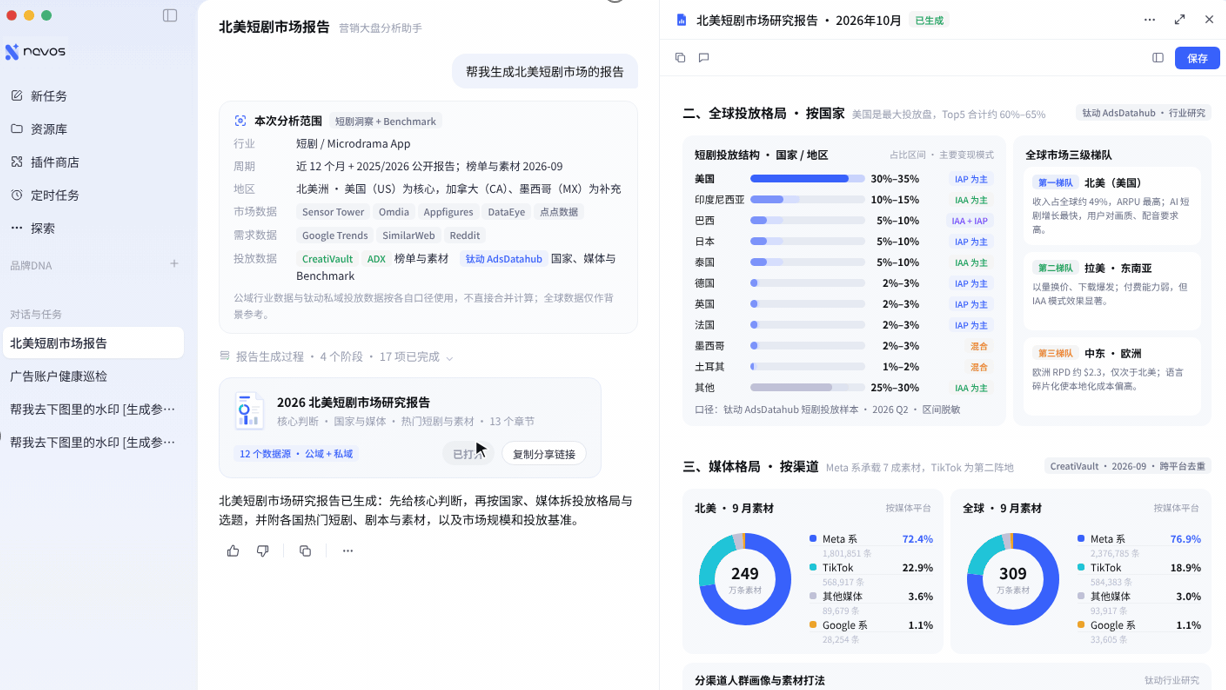Expand the report panel to fullscreen
Image resolution: width=1226 pixels, height=690 pixels.
1180,20
